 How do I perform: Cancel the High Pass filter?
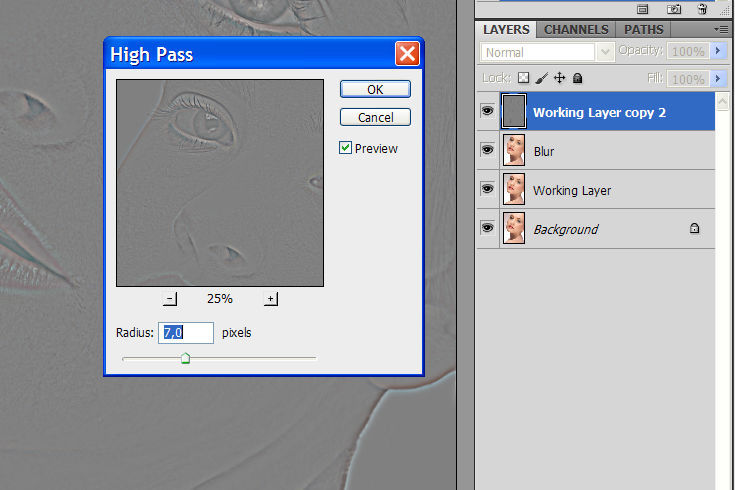point(375,117)
